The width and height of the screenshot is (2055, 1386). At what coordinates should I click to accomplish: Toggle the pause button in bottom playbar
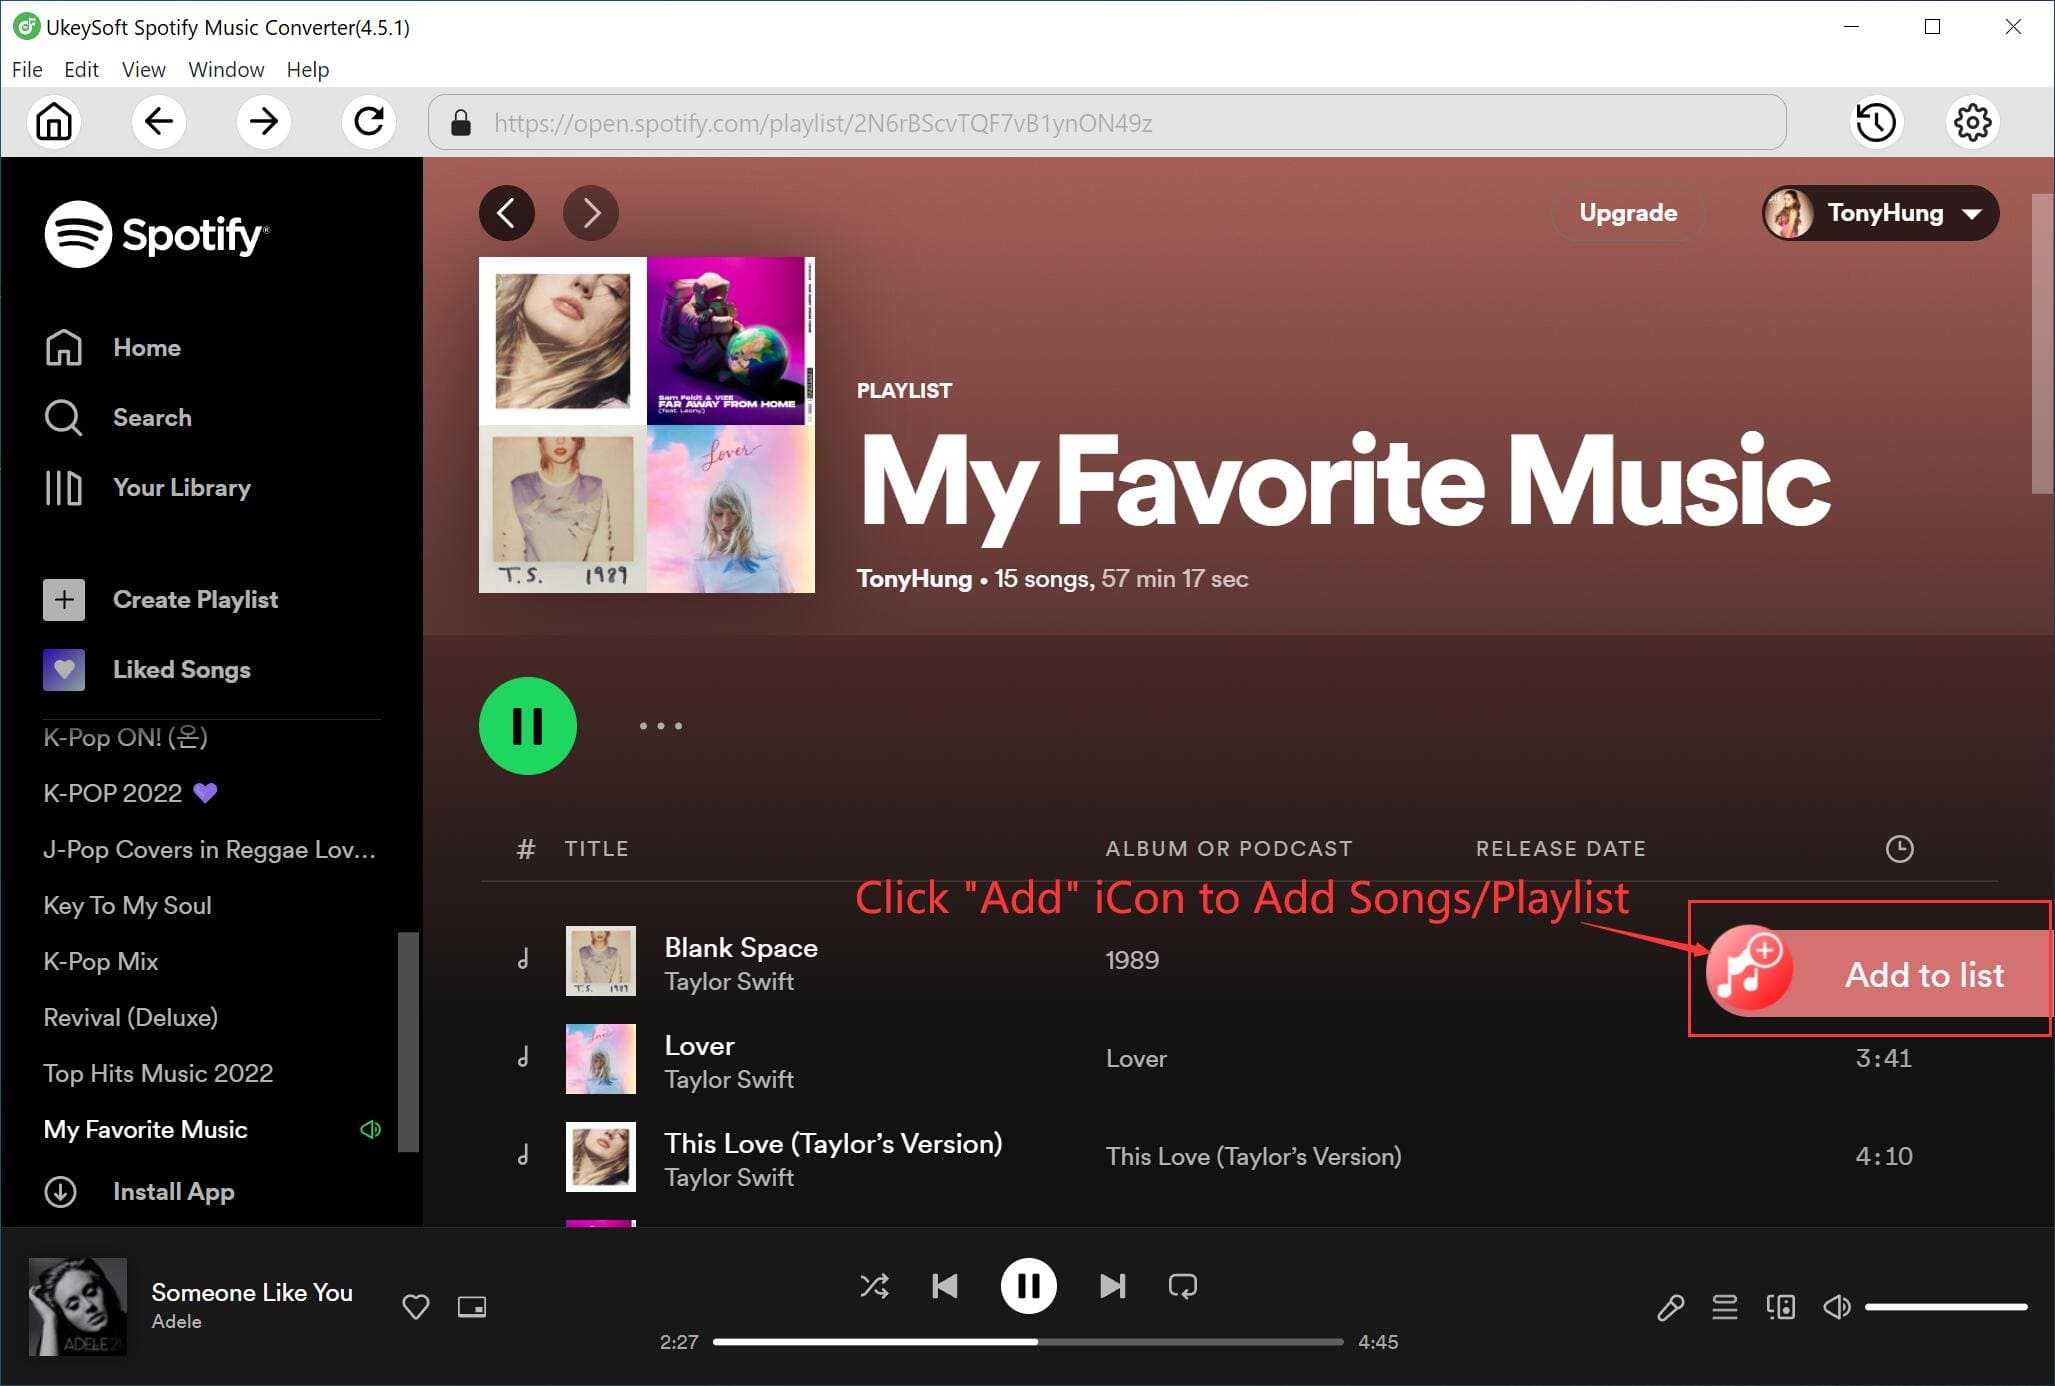pos(1027,1287)
